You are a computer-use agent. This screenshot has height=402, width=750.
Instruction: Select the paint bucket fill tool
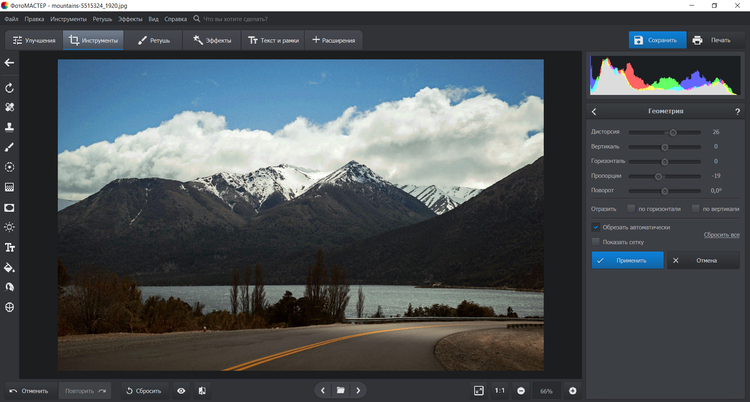pyautogui.click(x=9, y=267)
